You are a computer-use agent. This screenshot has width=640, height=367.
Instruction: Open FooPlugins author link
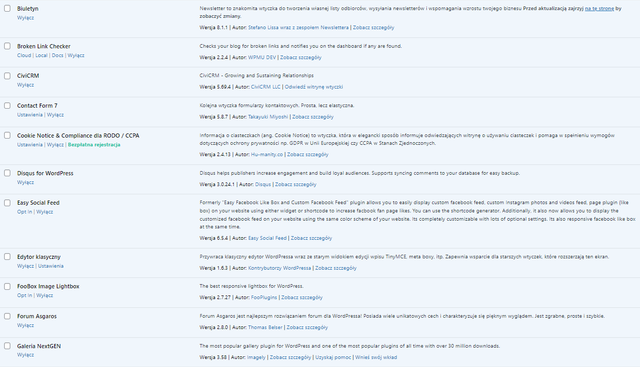click(x=264, y=298)
